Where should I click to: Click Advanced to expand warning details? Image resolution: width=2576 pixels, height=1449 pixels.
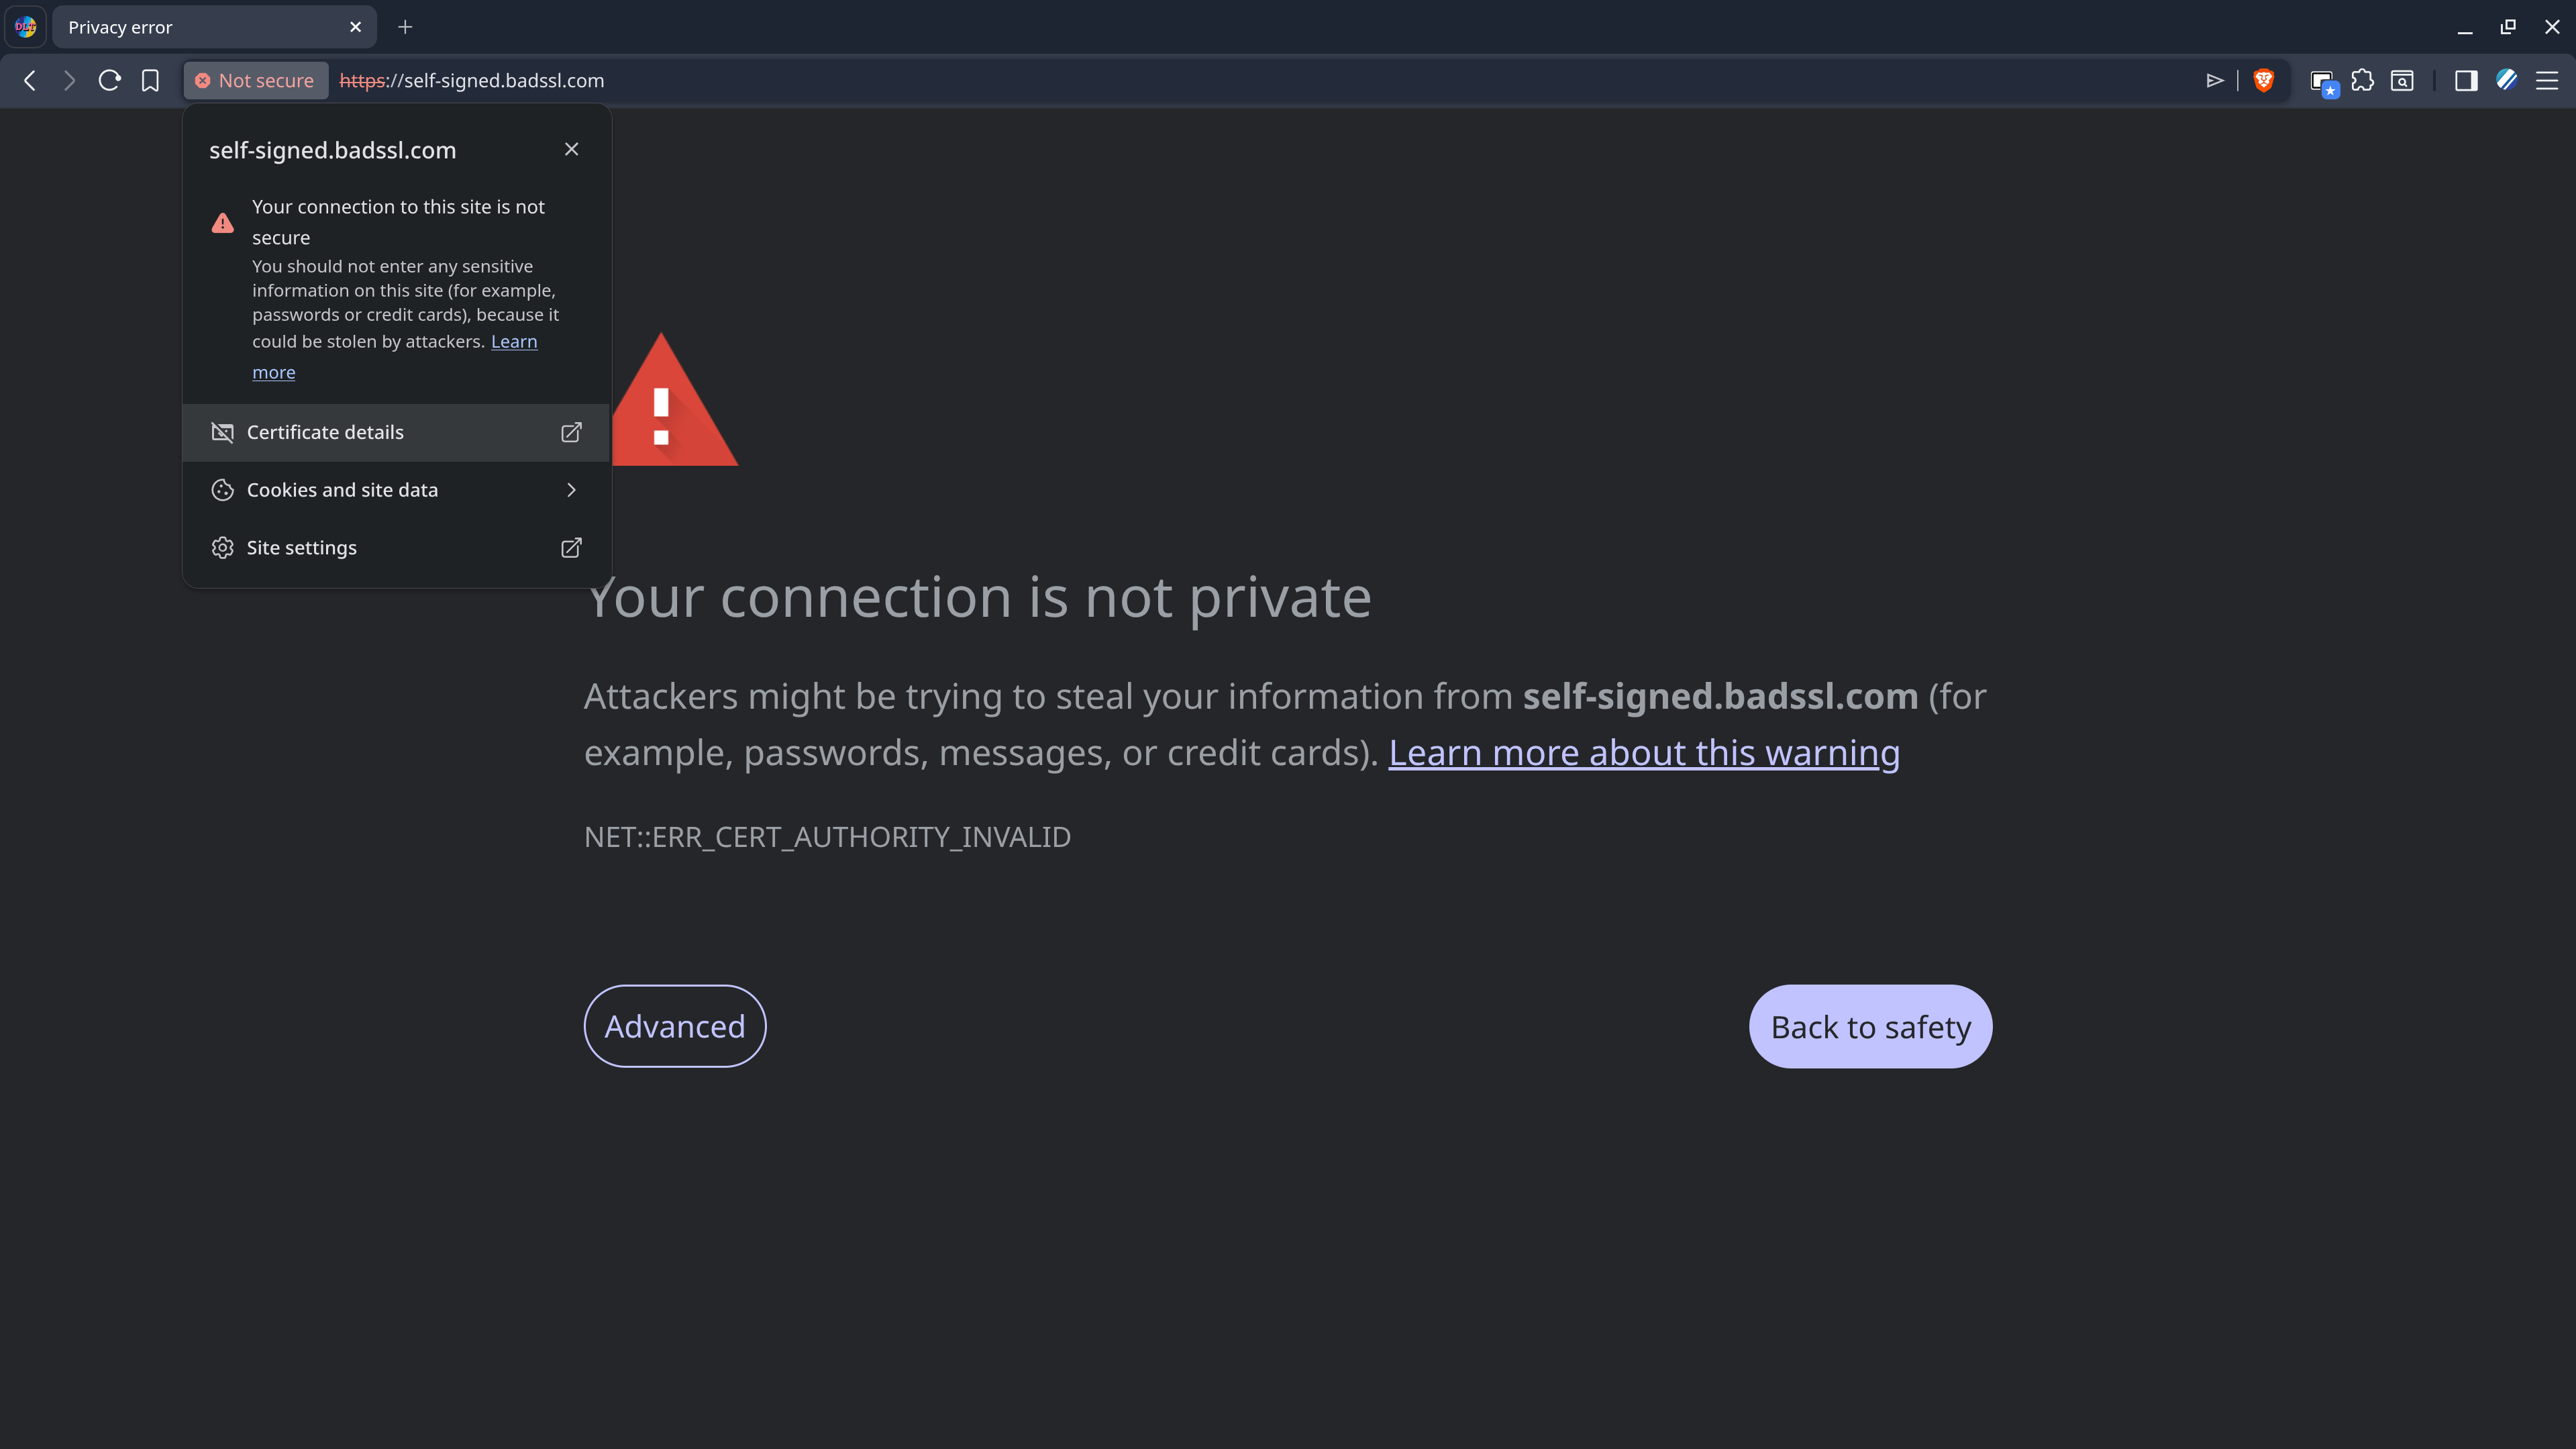coord(674,1026)
